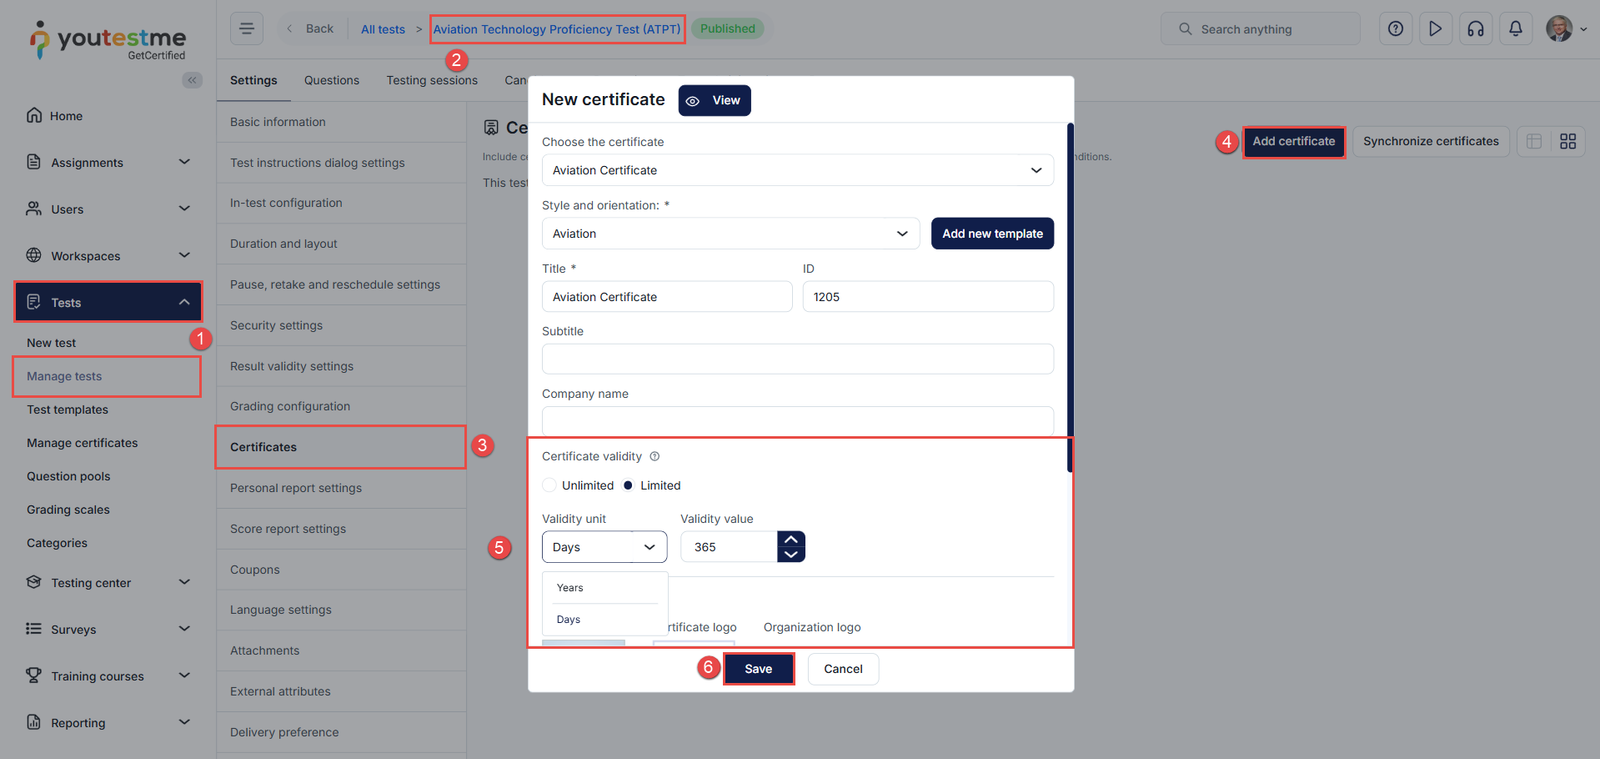Click the hamburger menu icon
This screenshot has height=759, width=1600.
pyautogui.click(x=246, y=29)
